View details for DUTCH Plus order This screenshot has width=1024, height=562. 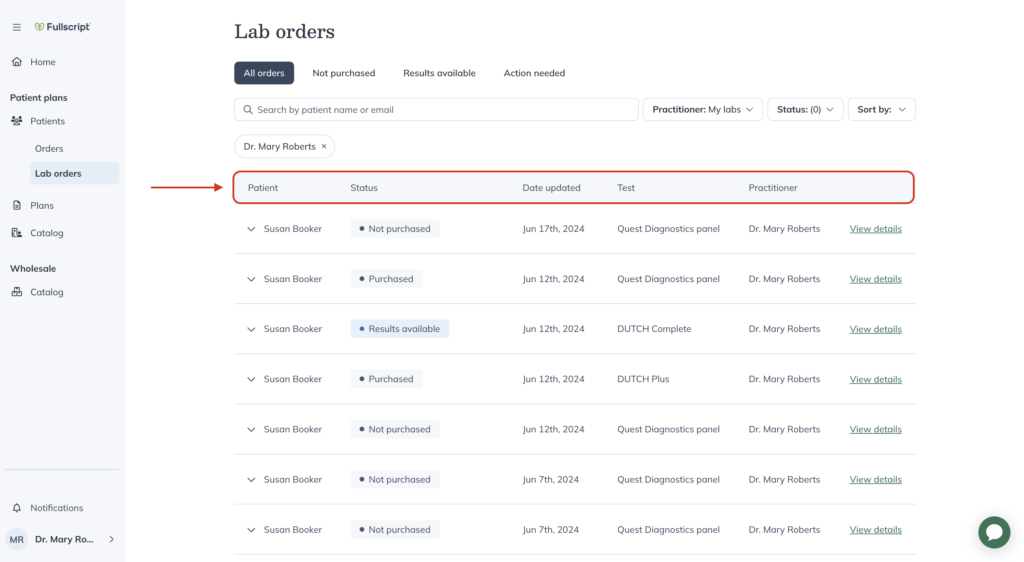(x=875, y=379)
